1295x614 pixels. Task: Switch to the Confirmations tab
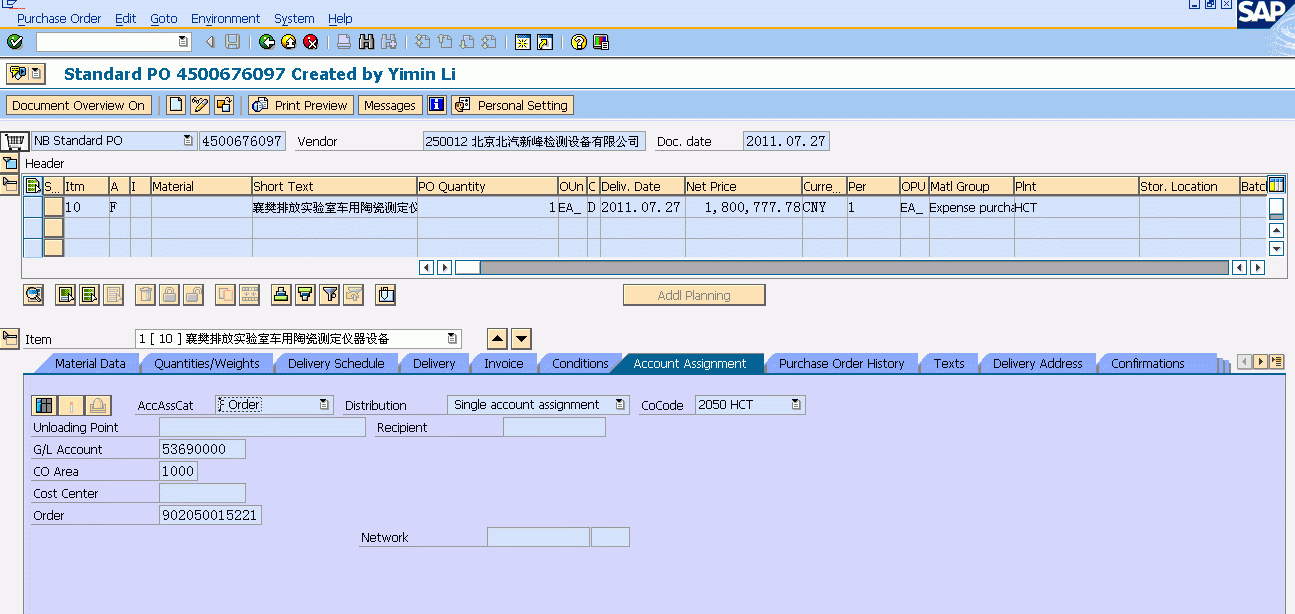[x=1148, y=363]
